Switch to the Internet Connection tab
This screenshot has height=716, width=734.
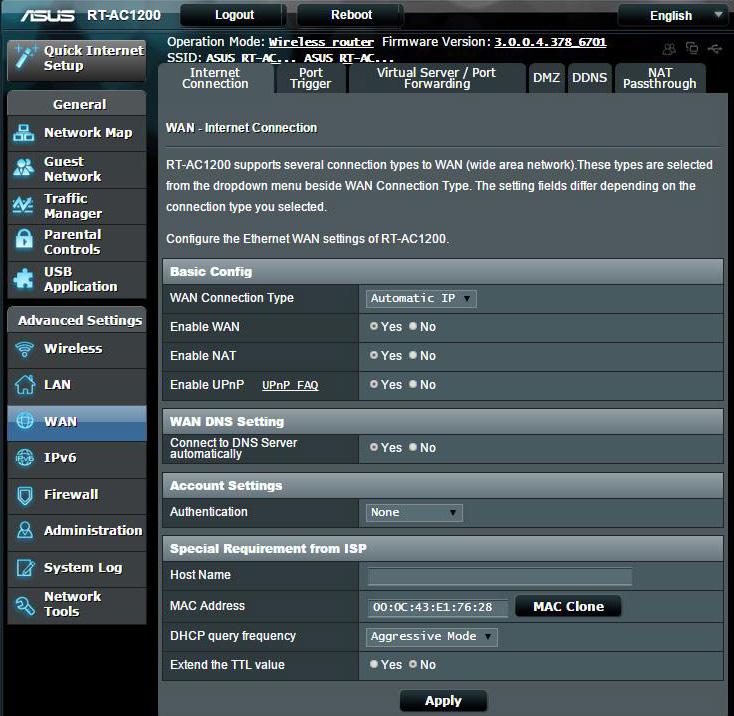tap(215, 78)
